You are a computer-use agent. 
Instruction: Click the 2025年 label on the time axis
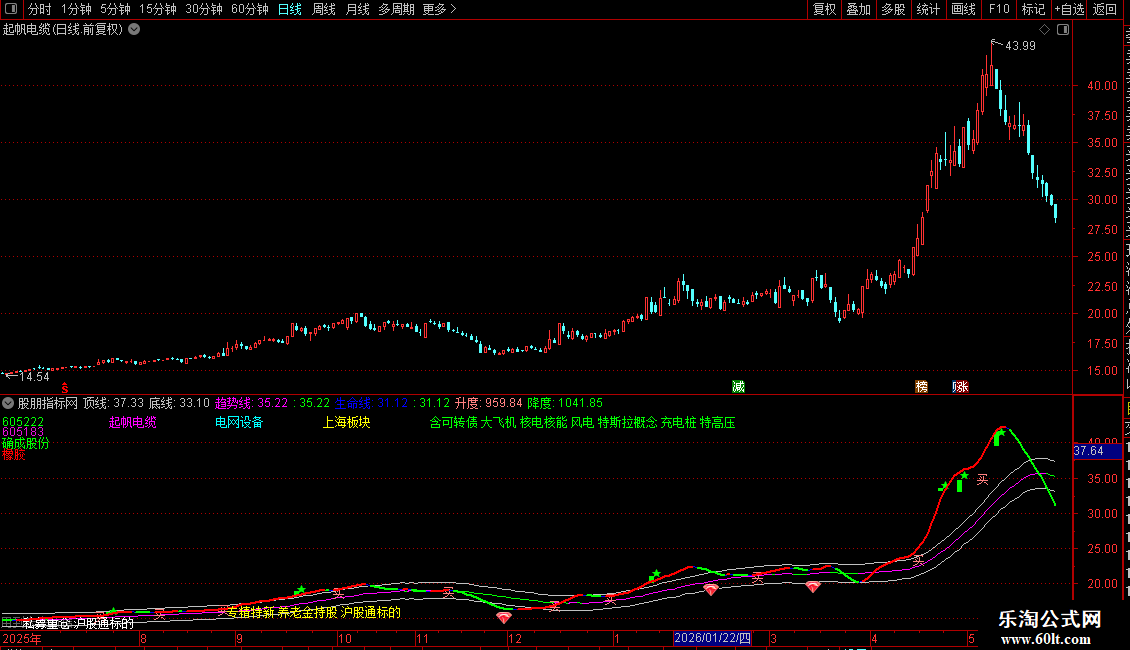point(22,638)
